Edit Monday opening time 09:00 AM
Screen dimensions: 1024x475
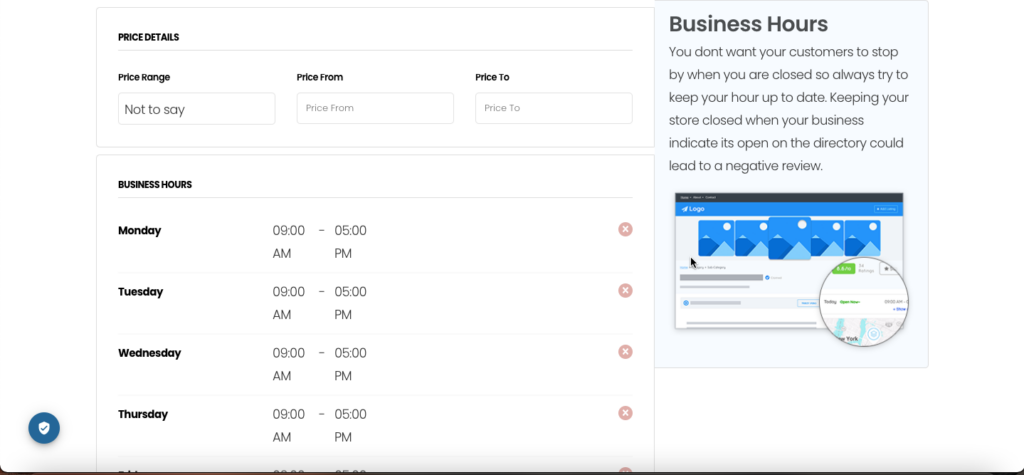coord(289,242)
